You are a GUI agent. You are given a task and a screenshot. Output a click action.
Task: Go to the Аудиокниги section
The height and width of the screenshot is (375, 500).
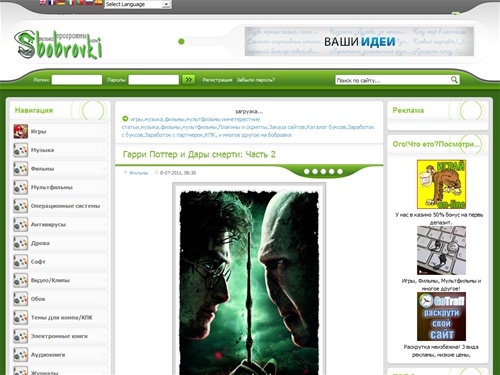[60, 355]
